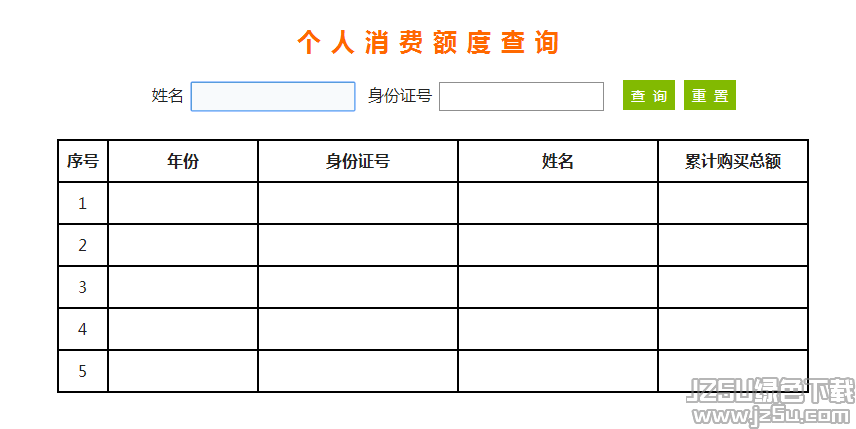Select the 年份 column header
Image resolution: width=856 pixels, height=429 pixels.
[x=183, y=161]
